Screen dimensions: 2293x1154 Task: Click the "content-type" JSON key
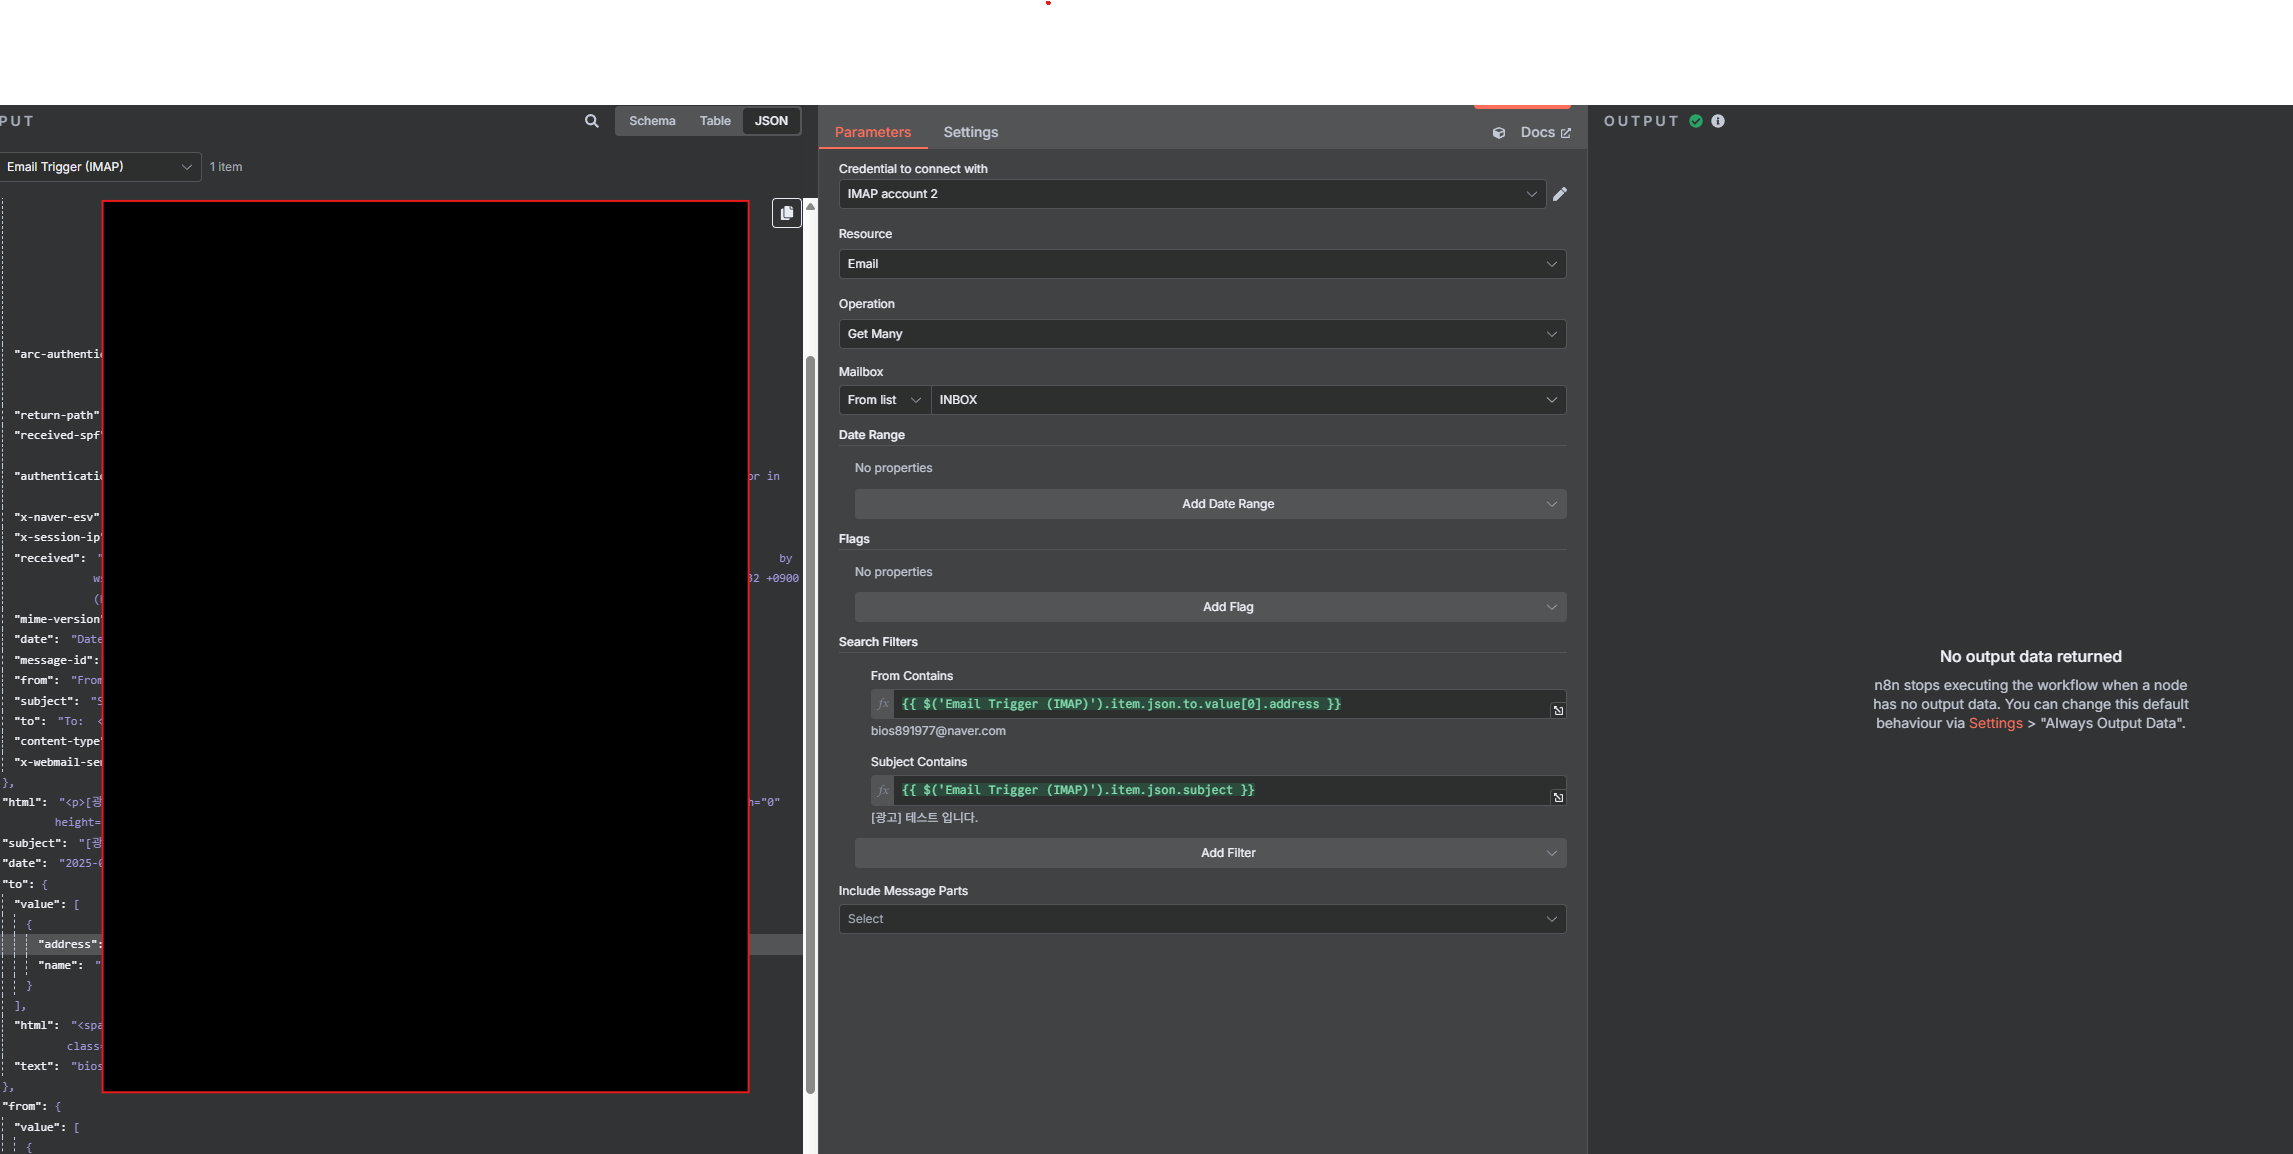(x=58, y=741)
